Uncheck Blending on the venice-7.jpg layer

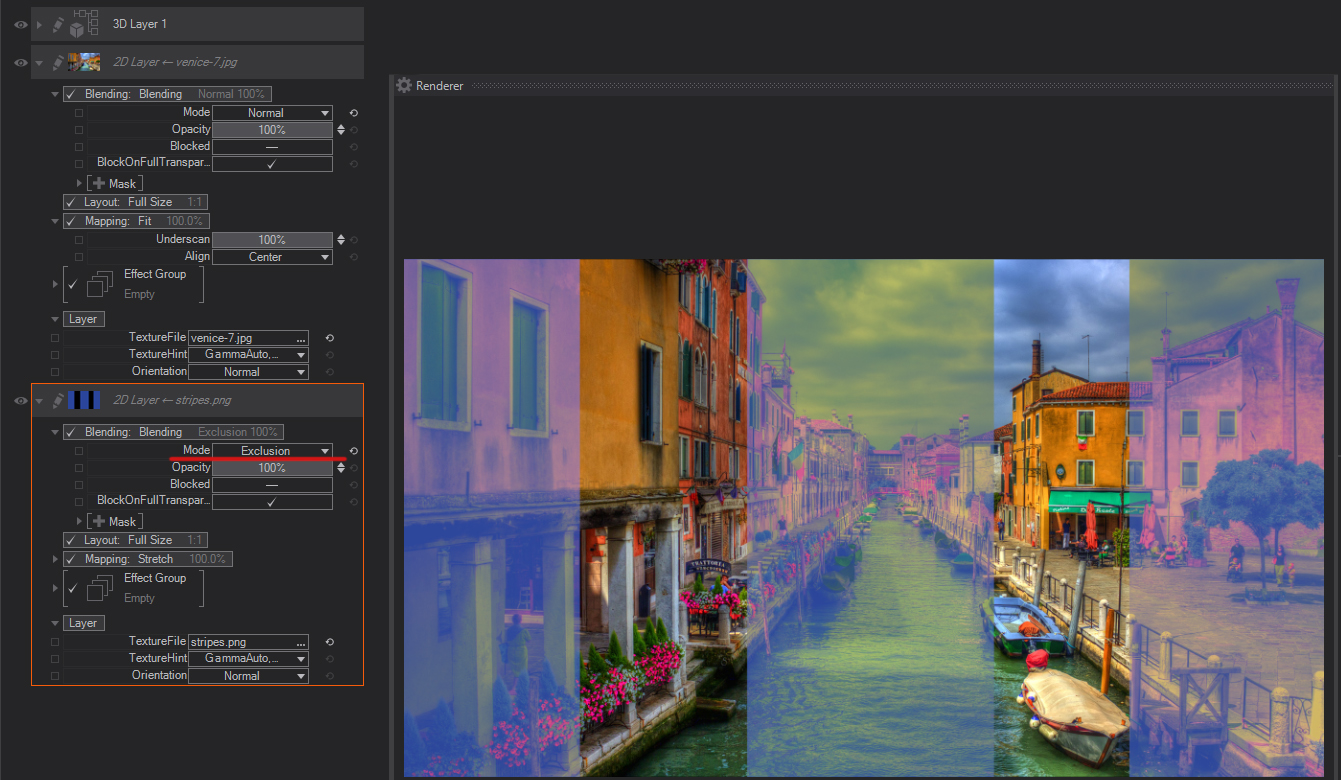click(x=71, y=94)
